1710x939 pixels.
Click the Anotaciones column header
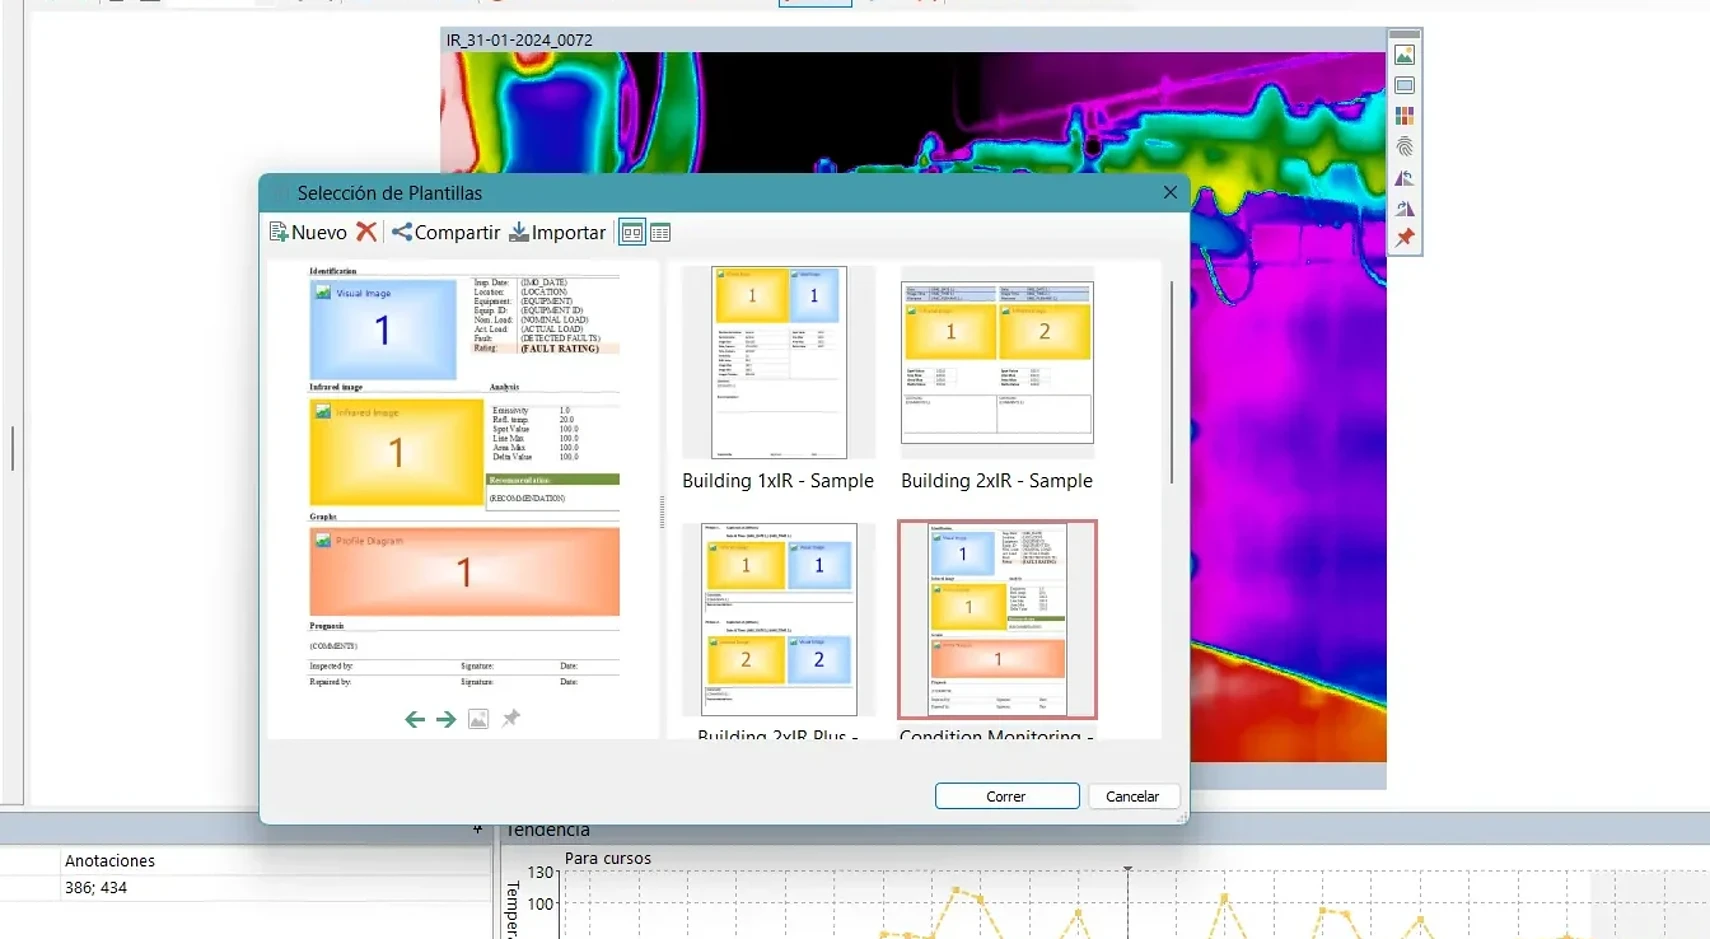(110, 861)
